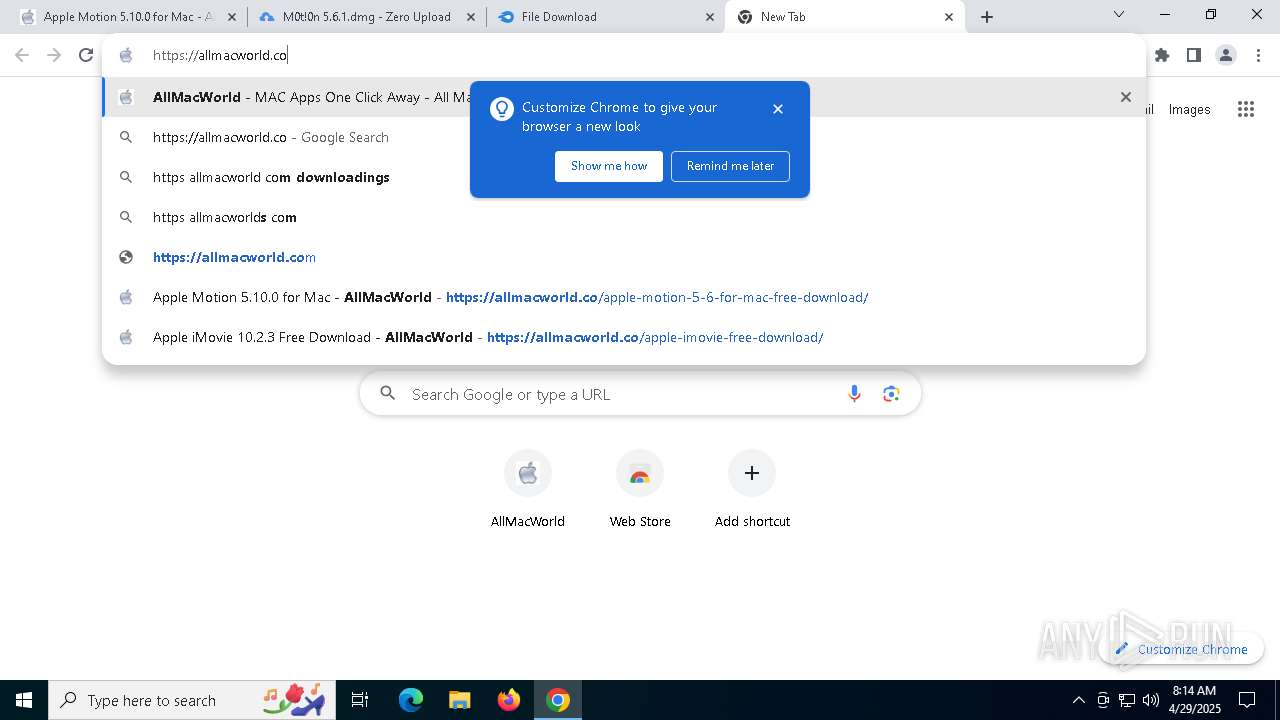The image size is (1280, 720).
Task: Pick the 'com downloadings' search suggestion
Action: click(624, 177)
